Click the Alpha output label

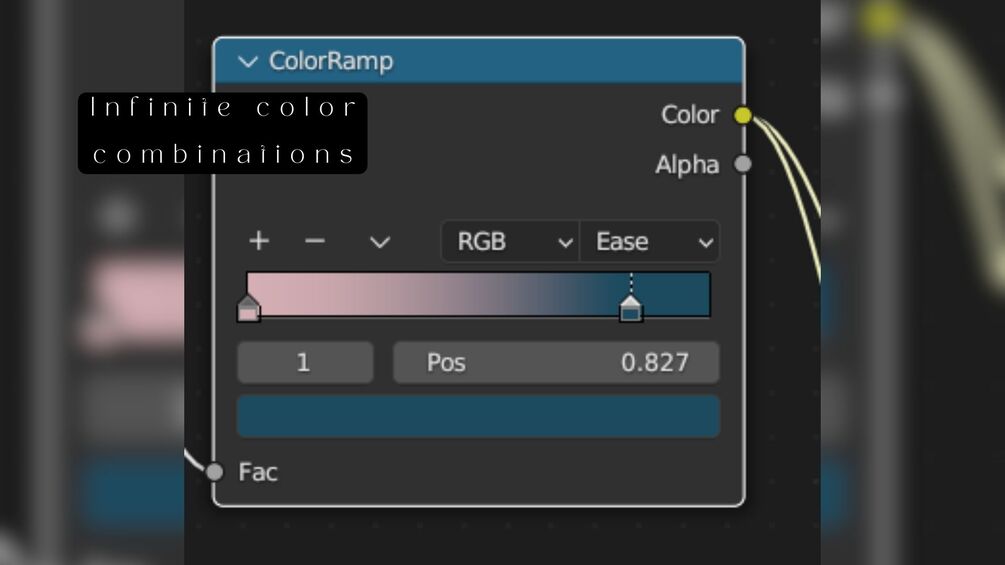(686, 165)
